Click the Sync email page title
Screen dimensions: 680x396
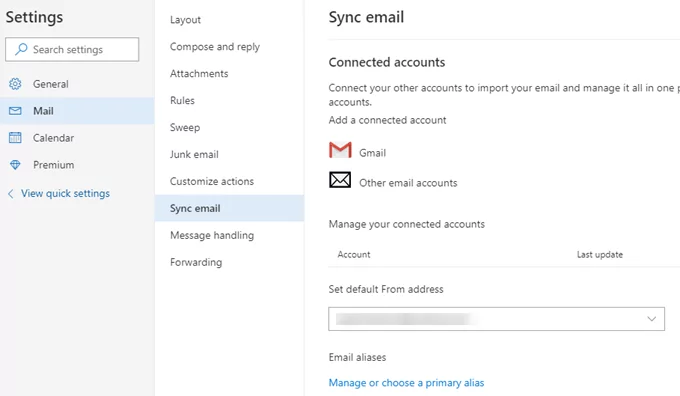[366, 17]
